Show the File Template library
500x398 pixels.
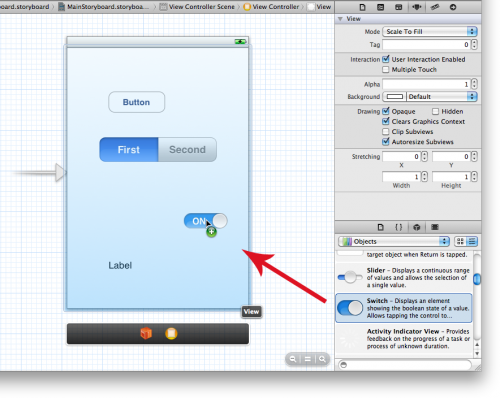point(380,227)
